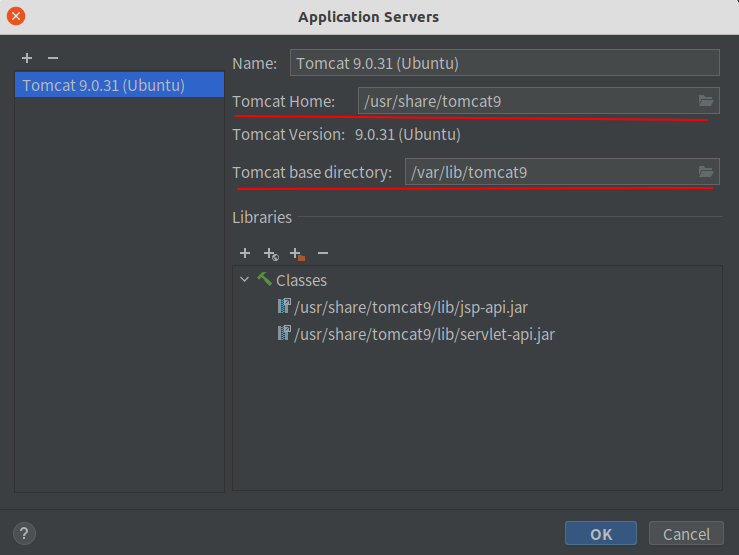Image resolution: width=739 pixels, height=555 pixels.
Task: Select the Classes node
Action: (301, 280)
